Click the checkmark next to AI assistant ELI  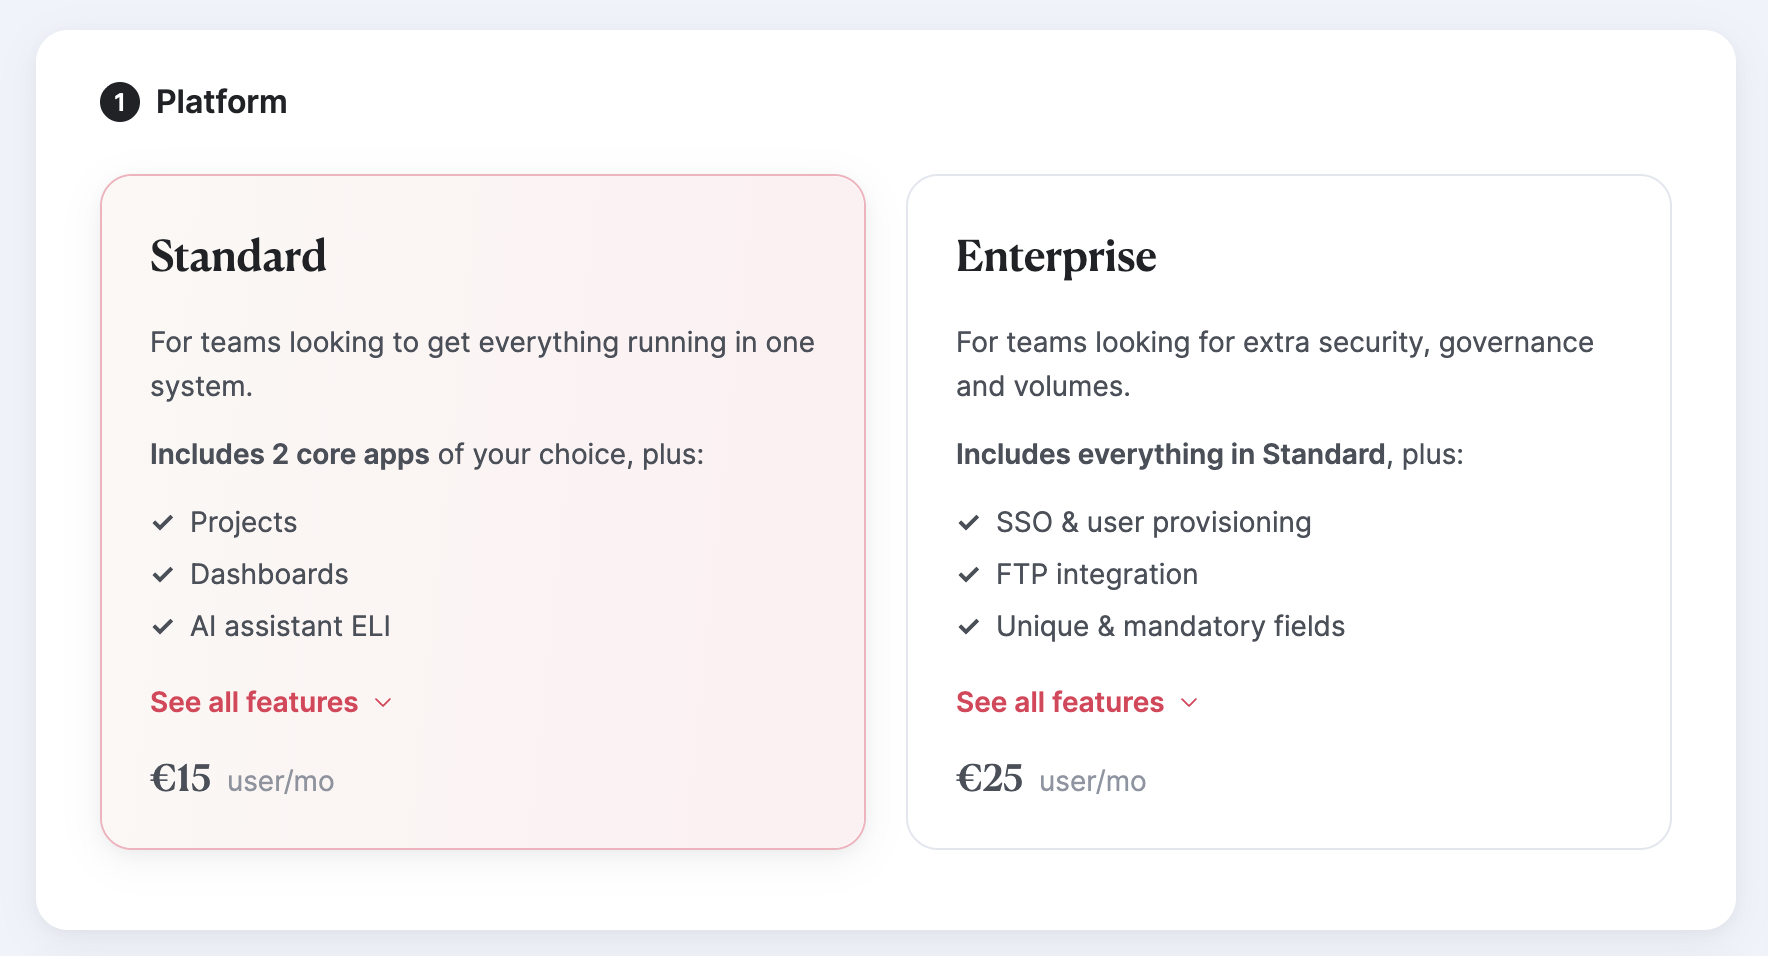163,626
